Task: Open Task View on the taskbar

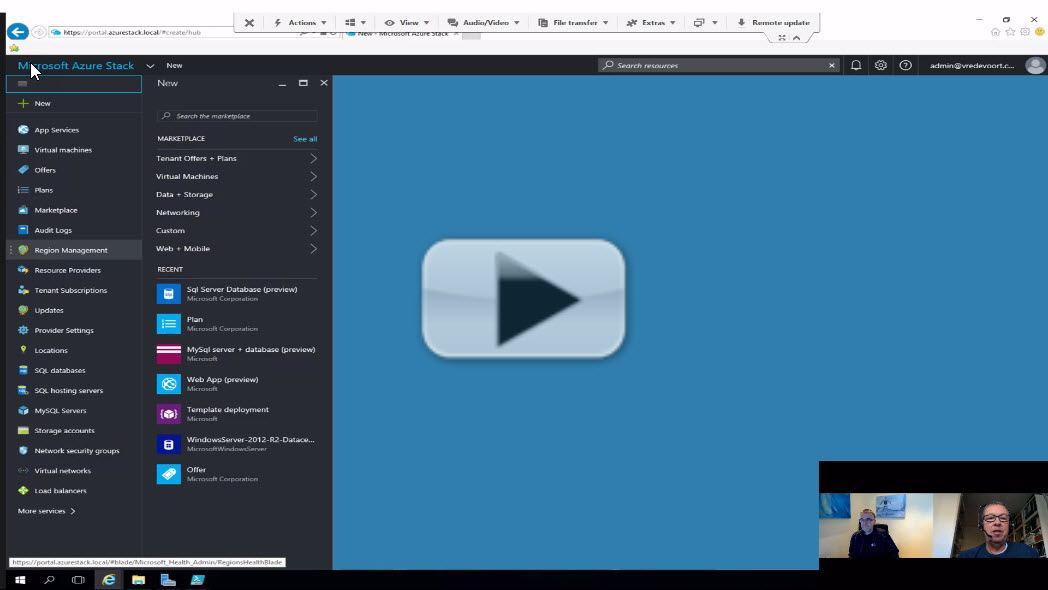Action: 78,580
